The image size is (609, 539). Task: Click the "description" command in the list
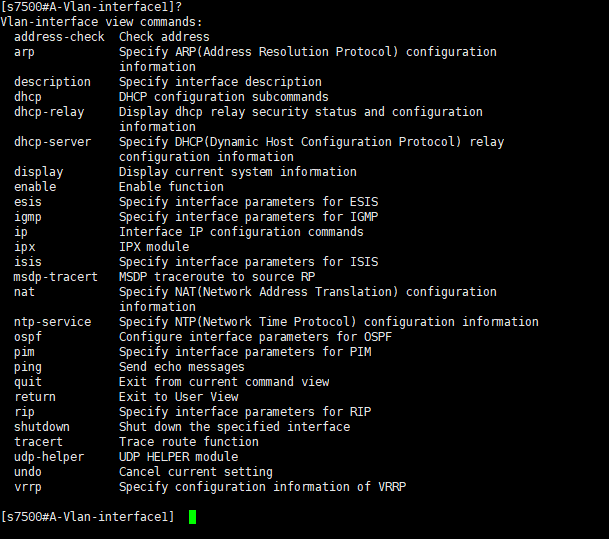coord(52,82)
